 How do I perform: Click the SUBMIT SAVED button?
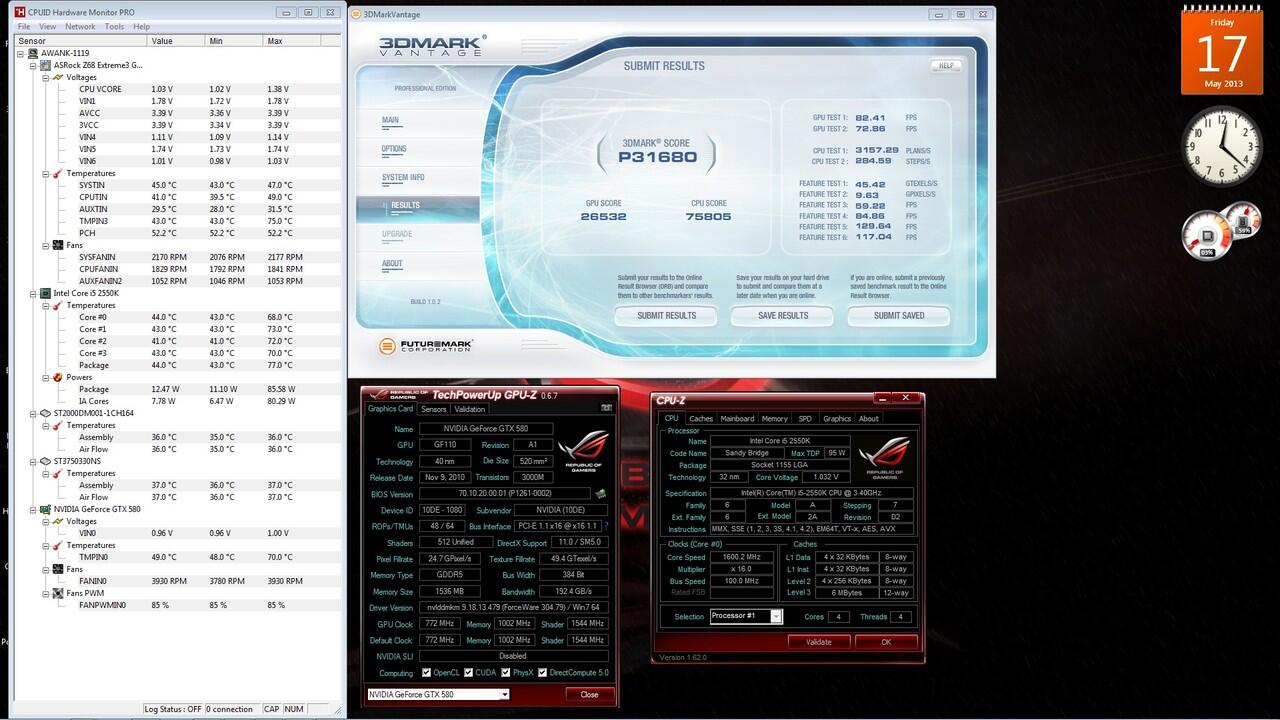pyautogui.click(x=899, y=316)
